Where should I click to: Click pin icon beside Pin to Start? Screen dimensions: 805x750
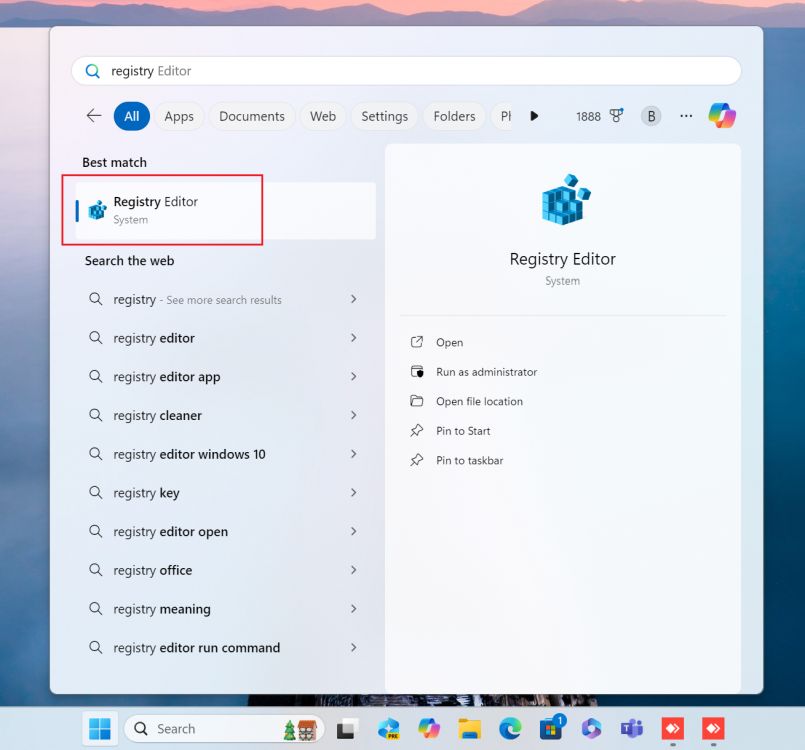click(417, 430)
